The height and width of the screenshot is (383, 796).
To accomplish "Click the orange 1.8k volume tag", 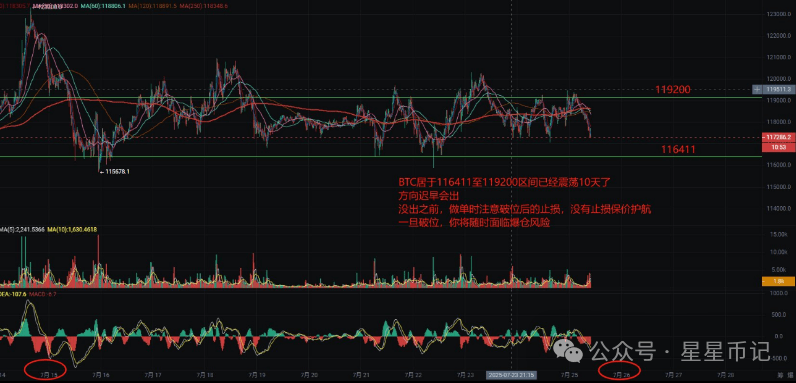I will 779,281.
